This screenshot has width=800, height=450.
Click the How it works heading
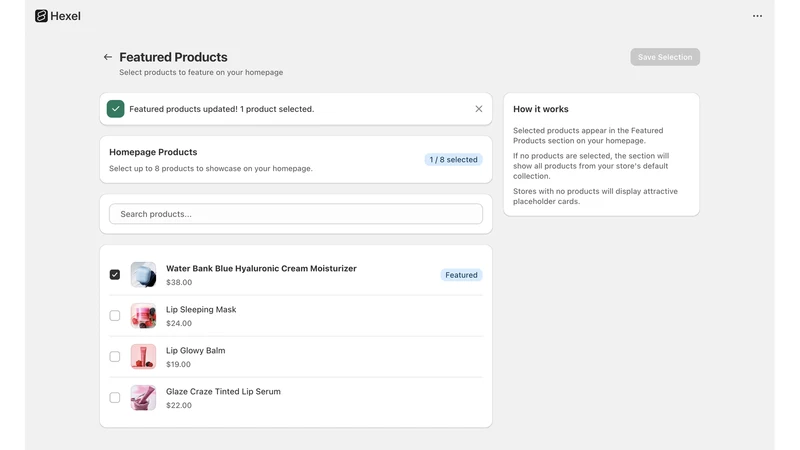(x=541, y=109)
